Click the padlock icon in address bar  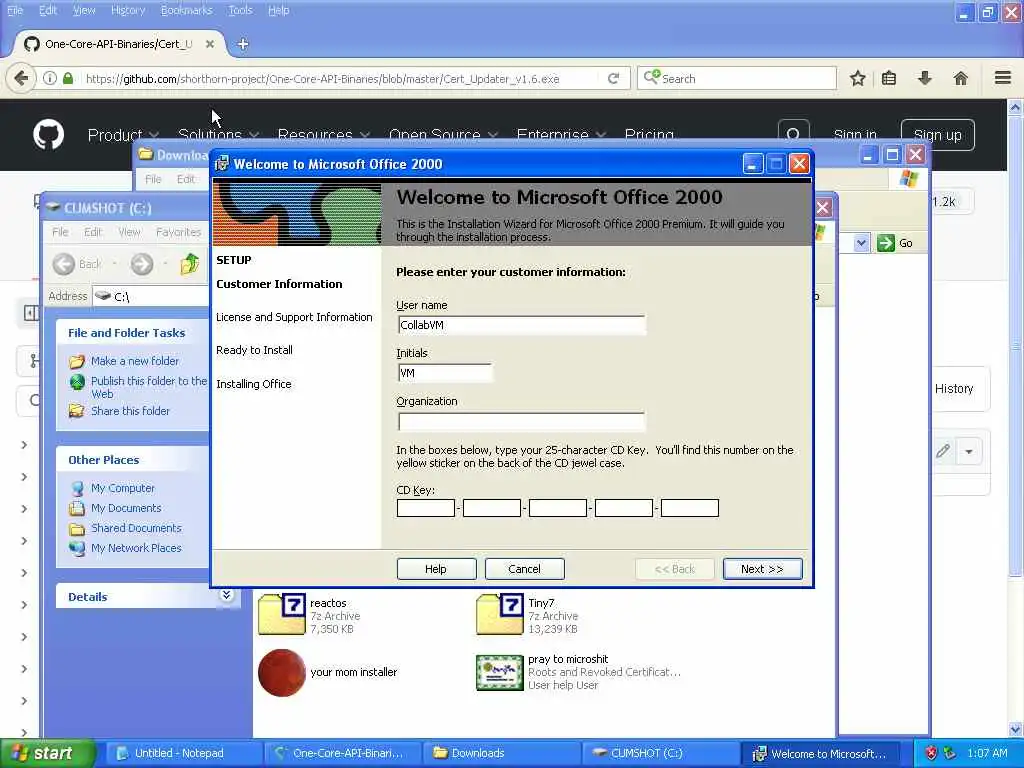tap(68, 78)
